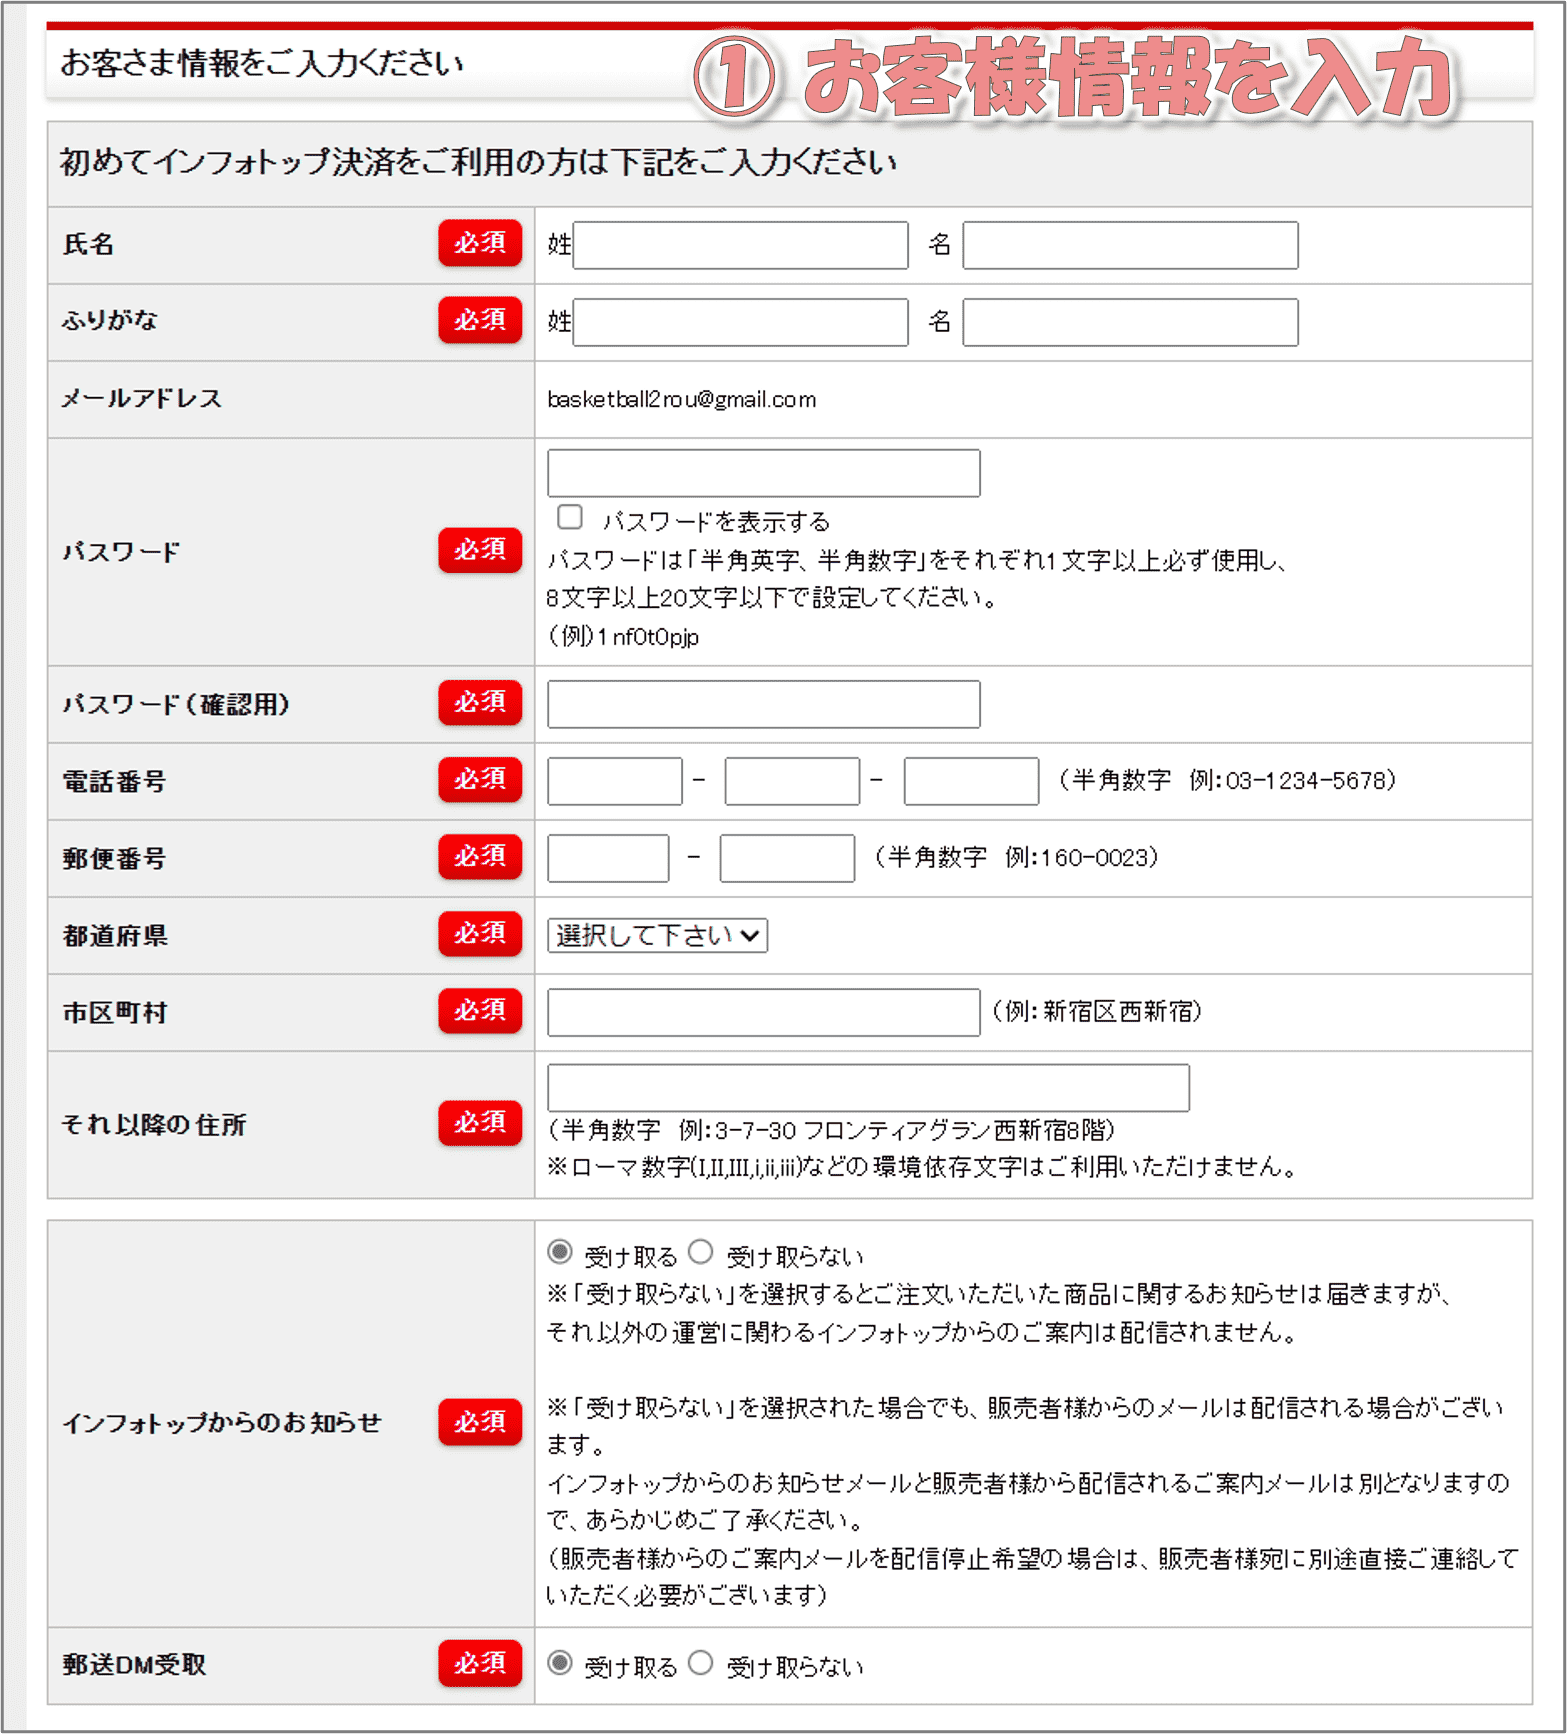
Task: Focus the ふりがな 姓 input field
Action: click(x=740, y=322)
